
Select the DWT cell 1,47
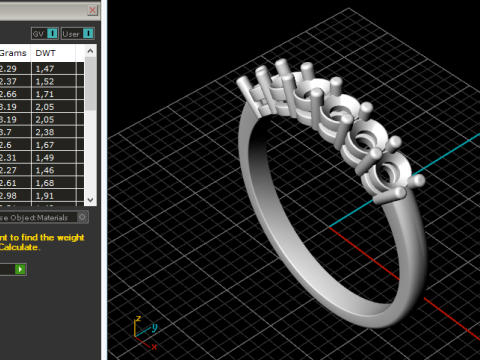coord(54,69)
